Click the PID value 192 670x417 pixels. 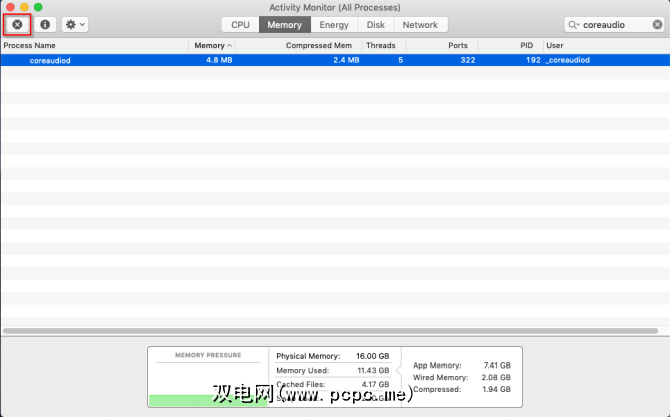click(x=533, y=60)
